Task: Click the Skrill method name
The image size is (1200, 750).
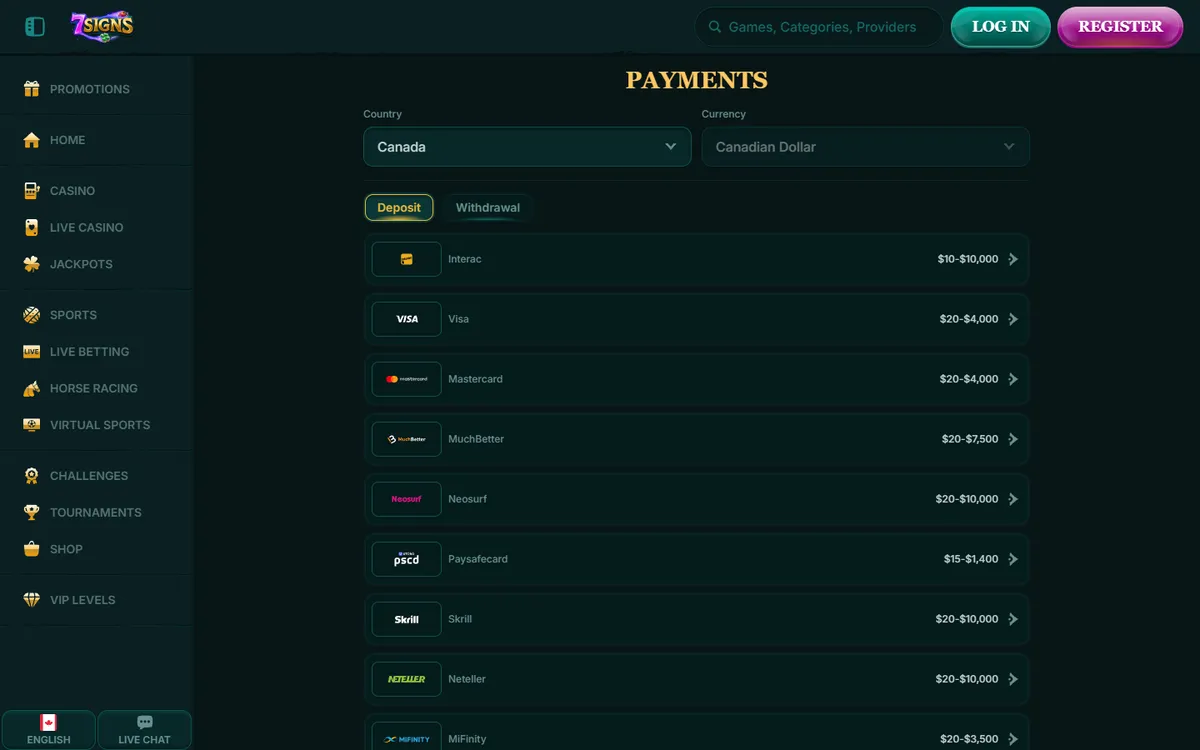Action: pos(460,619)
